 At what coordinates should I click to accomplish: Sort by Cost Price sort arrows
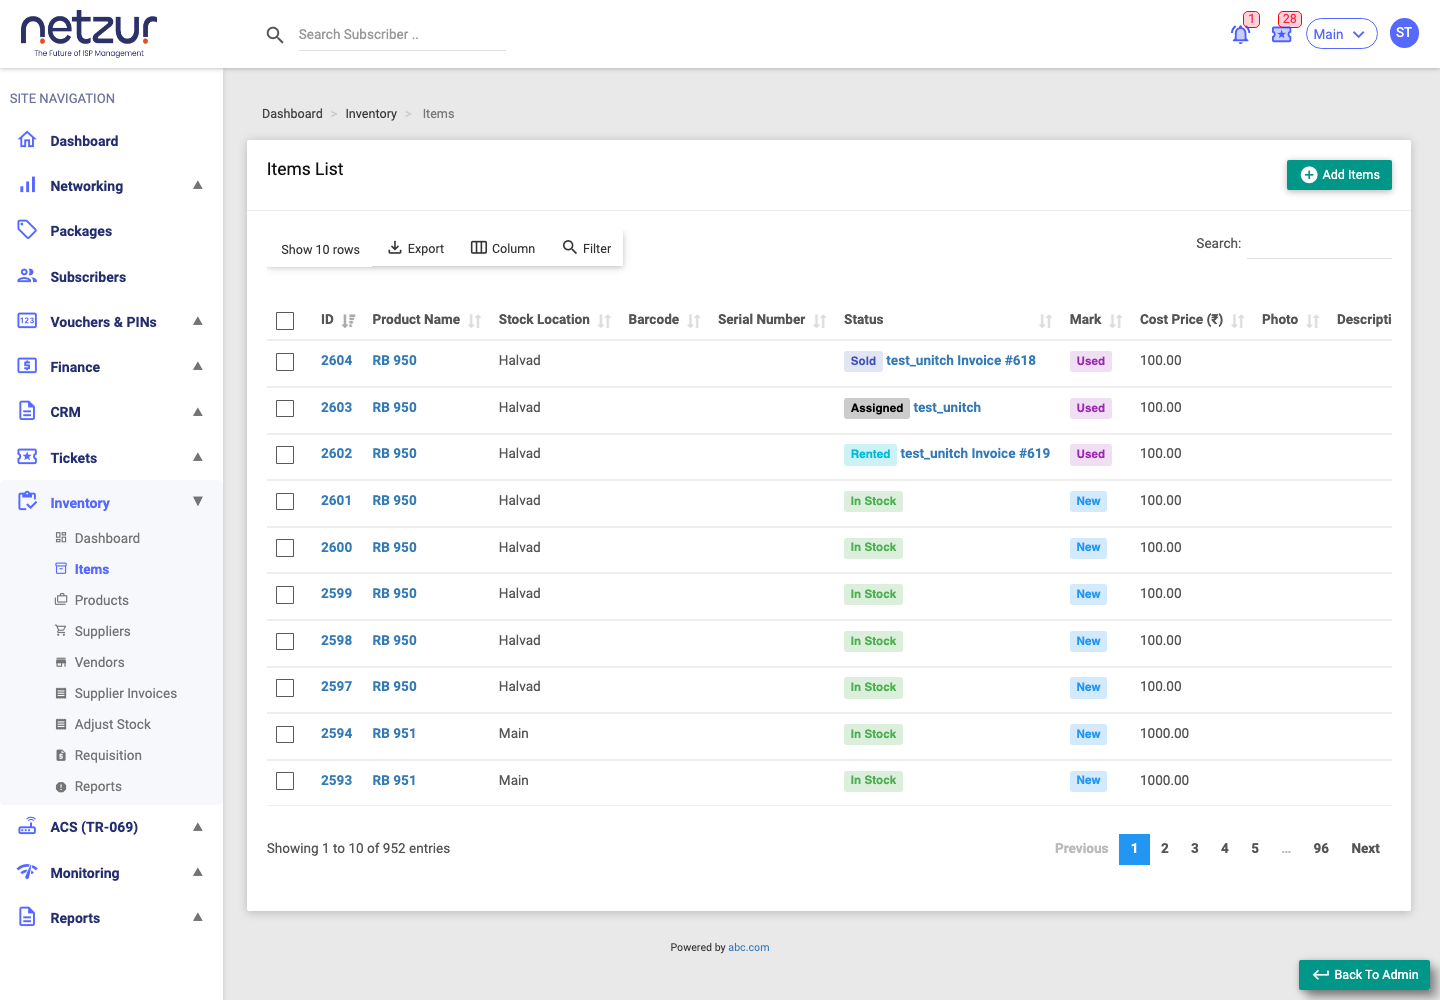[x=1238, y=321]
